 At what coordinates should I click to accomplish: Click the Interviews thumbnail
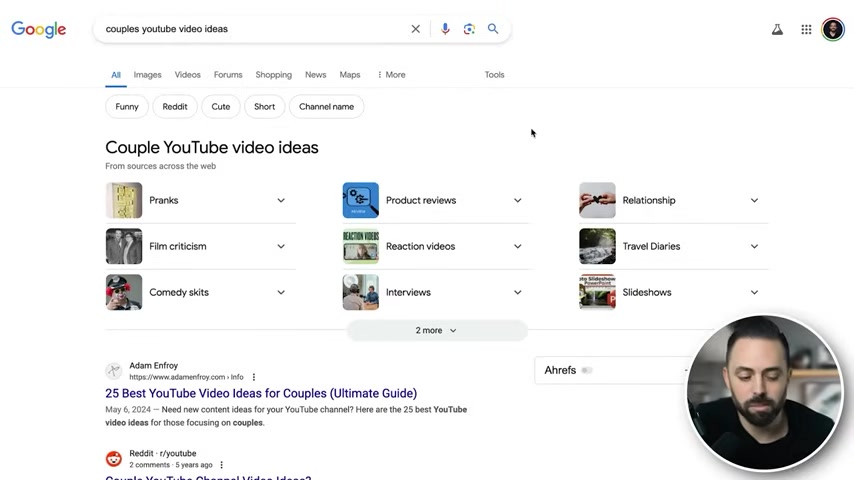pos(361,293)
